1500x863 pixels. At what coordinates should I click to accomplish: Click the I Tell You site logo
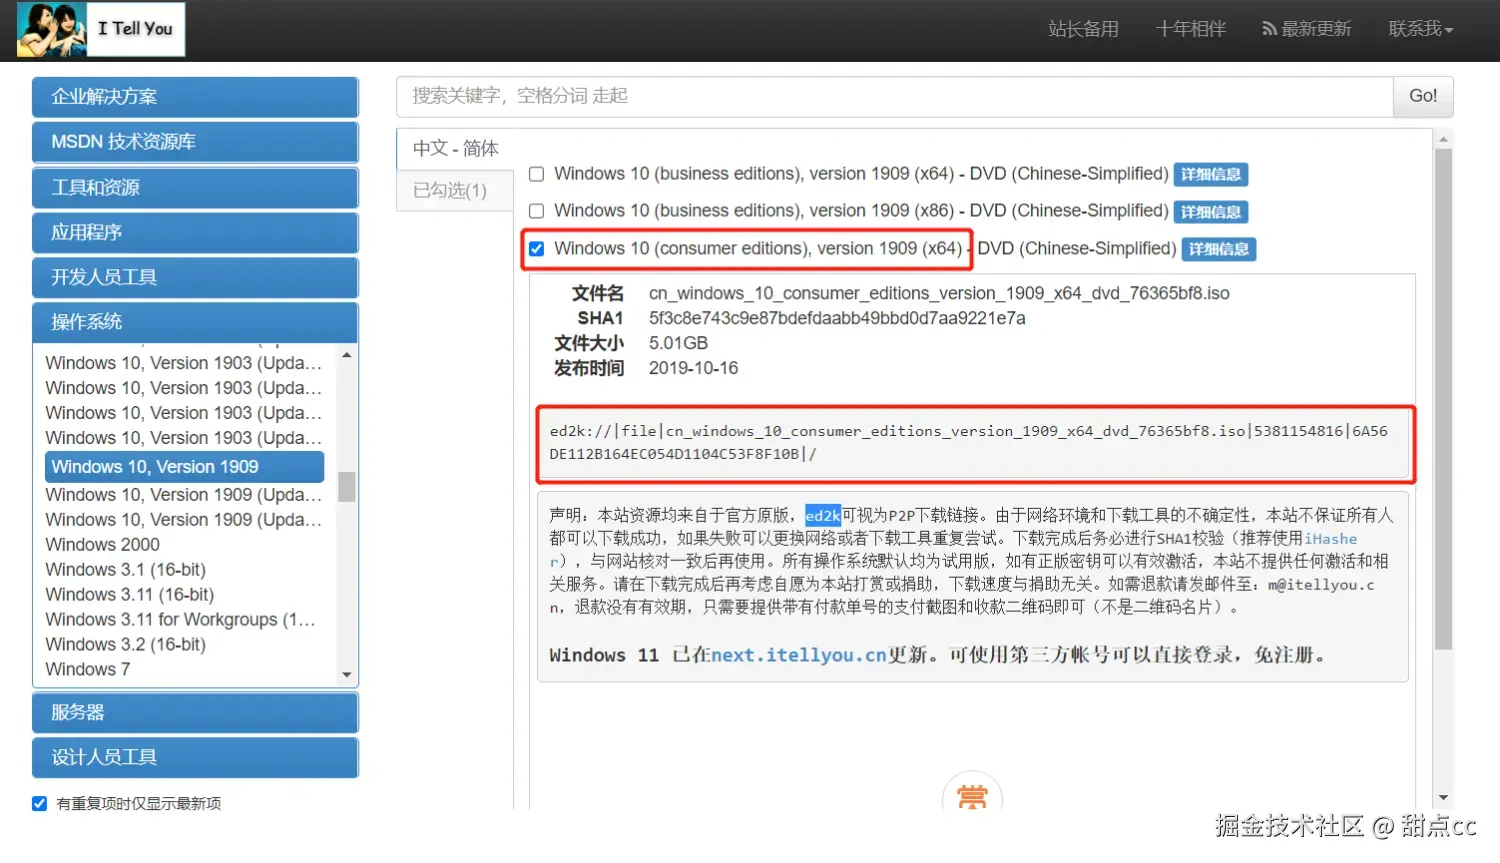click(x=101, y=29)
